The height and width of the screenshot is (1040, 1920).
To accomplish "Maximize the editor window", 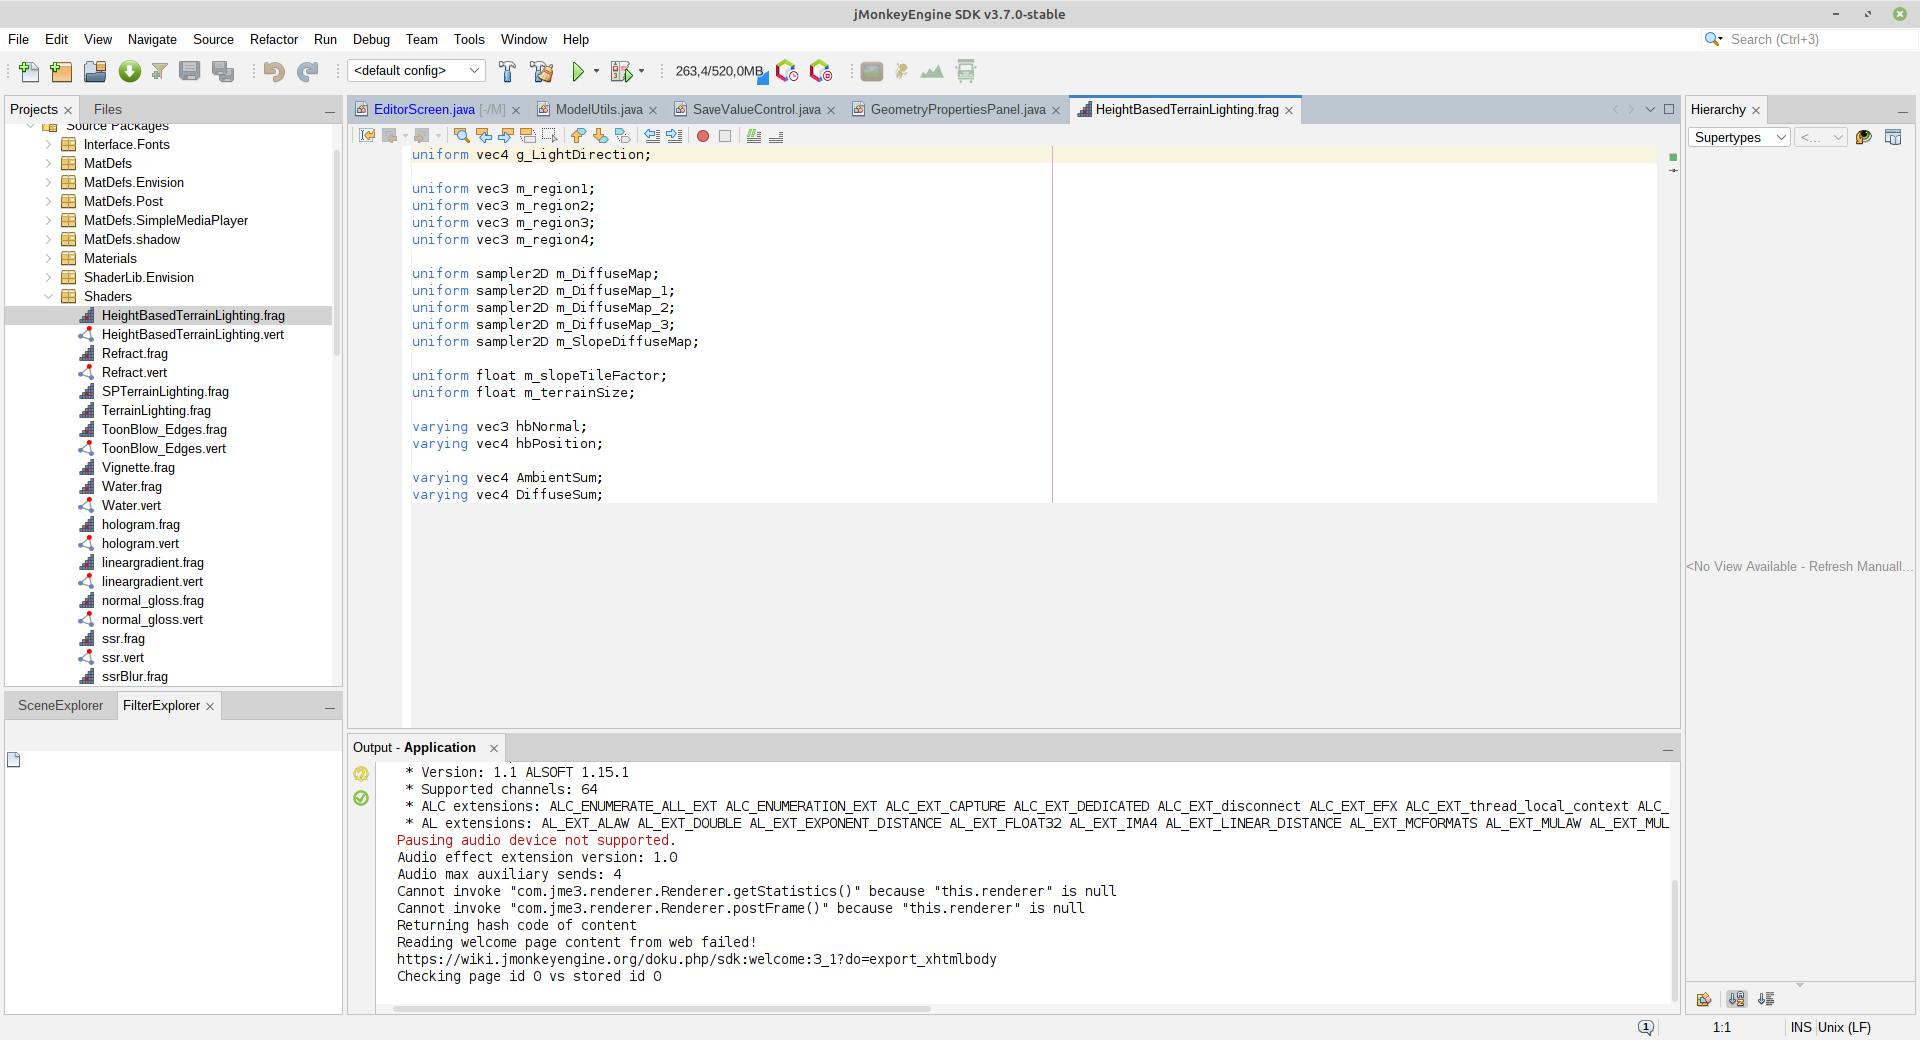I will pos(1669,110).
